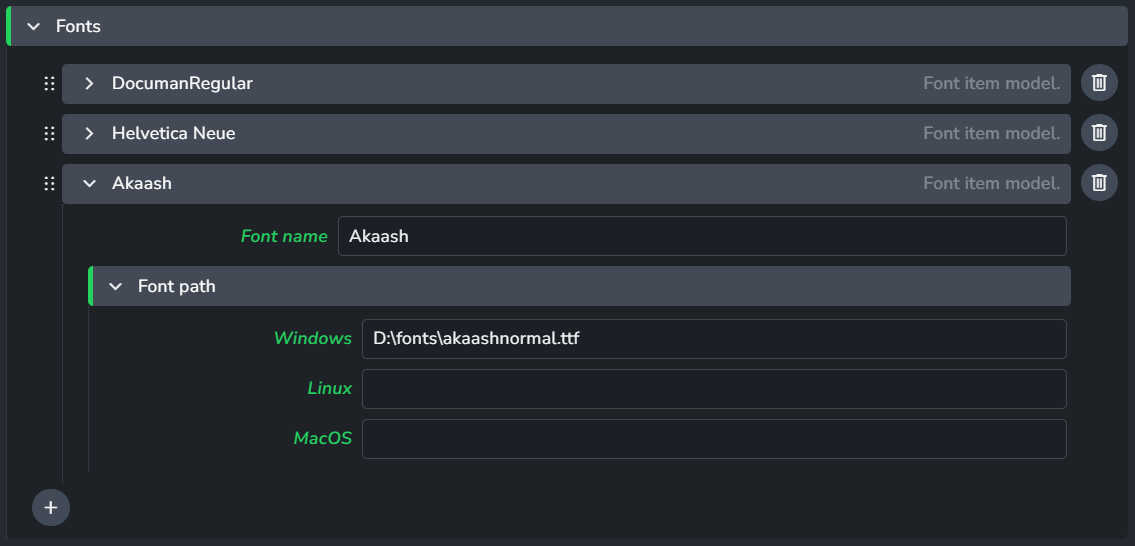Screen dimensions: 1135x546
Task: Click the 'Font path' header title
Action: (176, 287)
